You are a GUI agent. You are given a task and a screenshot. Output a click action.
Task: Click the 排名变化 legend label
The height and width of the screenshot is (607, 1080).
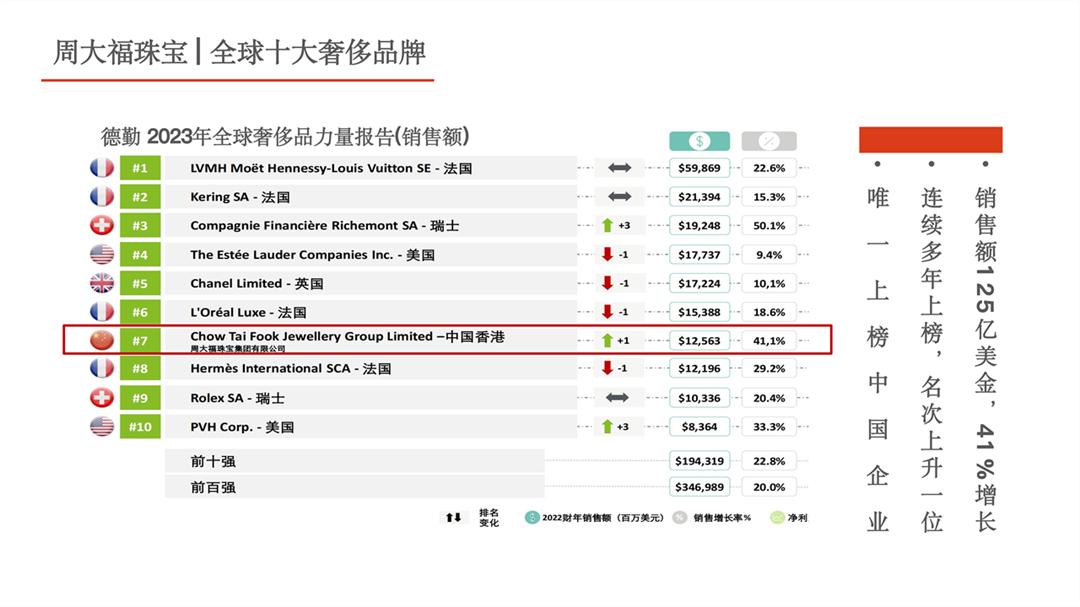(x=489, y=517)
